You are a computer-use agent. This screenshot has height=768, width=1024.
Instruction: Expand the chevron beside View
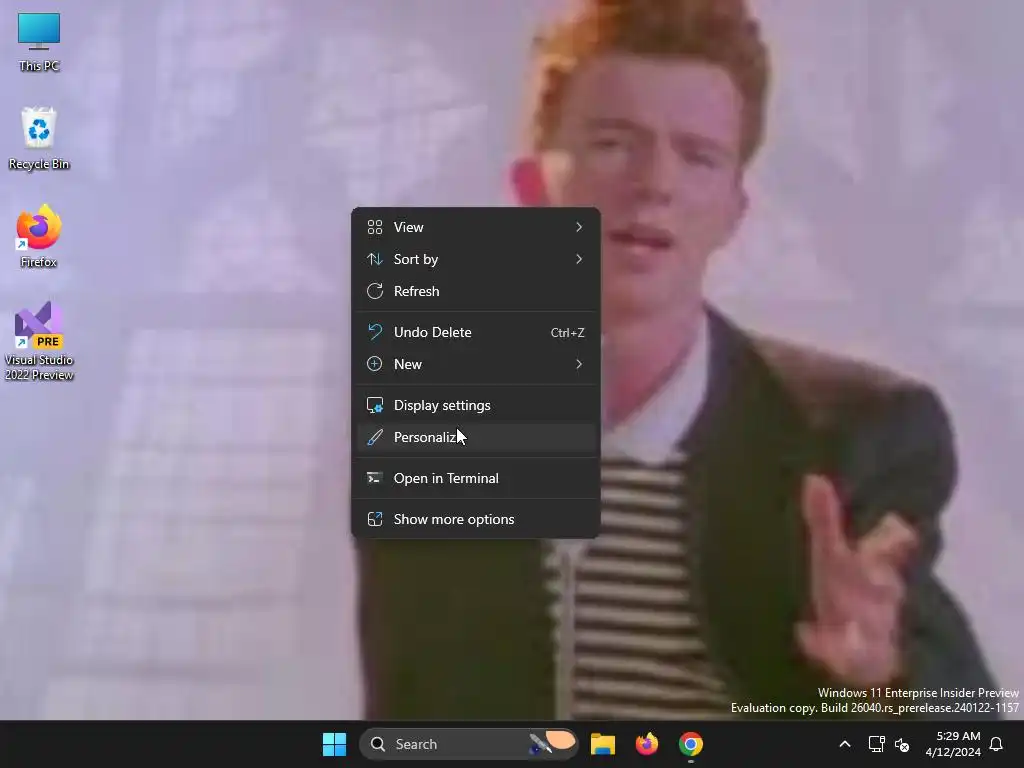[x=579, y=227]
